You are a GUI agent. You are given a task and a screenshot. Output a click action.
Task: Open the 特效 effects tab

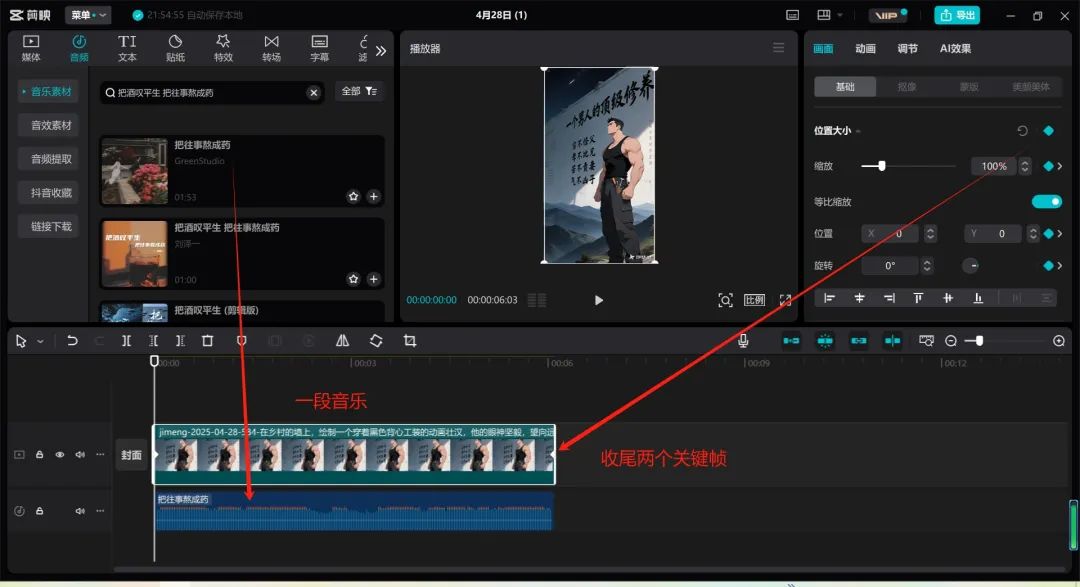click(x=223, y=48)
